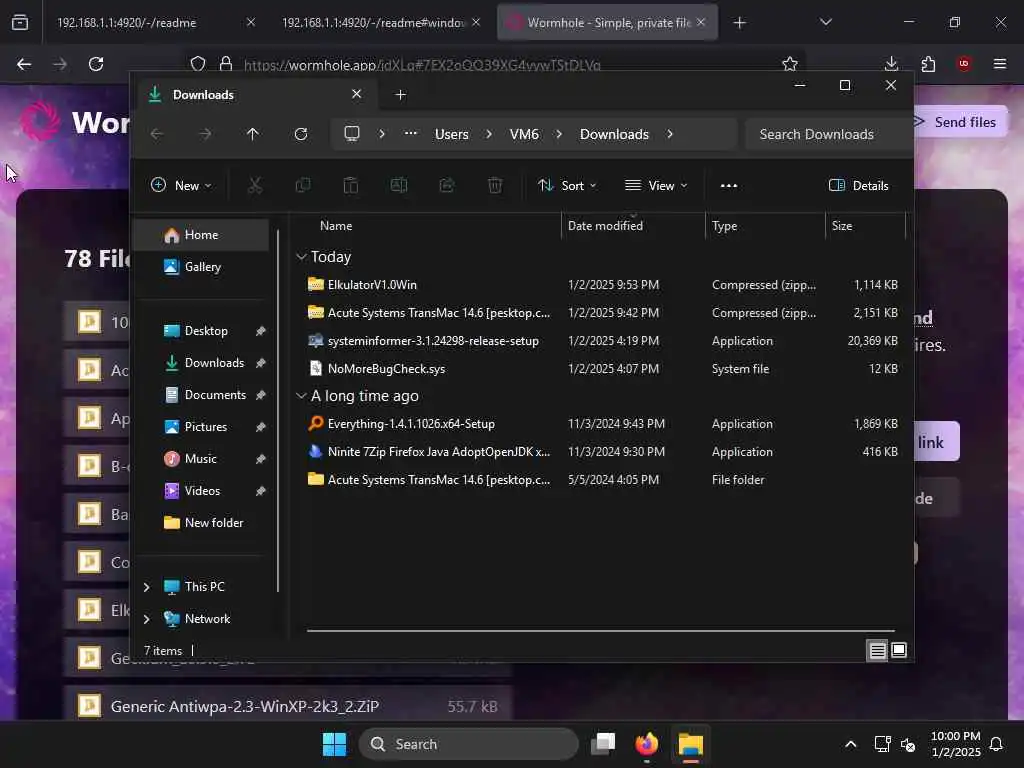Go back in File Explorer navigation
Screen dimensions: 1024x768
(x=157, y=134)
